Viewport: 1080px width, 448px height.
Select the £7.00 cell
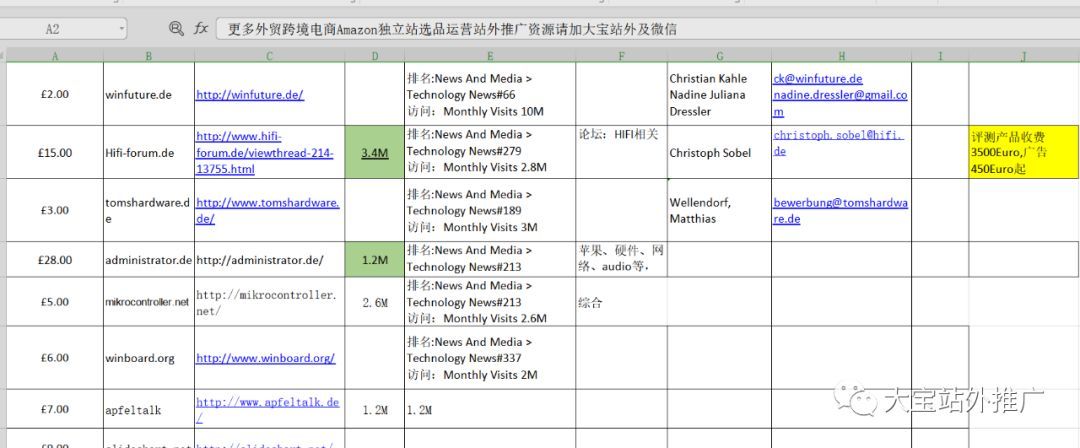tap(55, 409)
